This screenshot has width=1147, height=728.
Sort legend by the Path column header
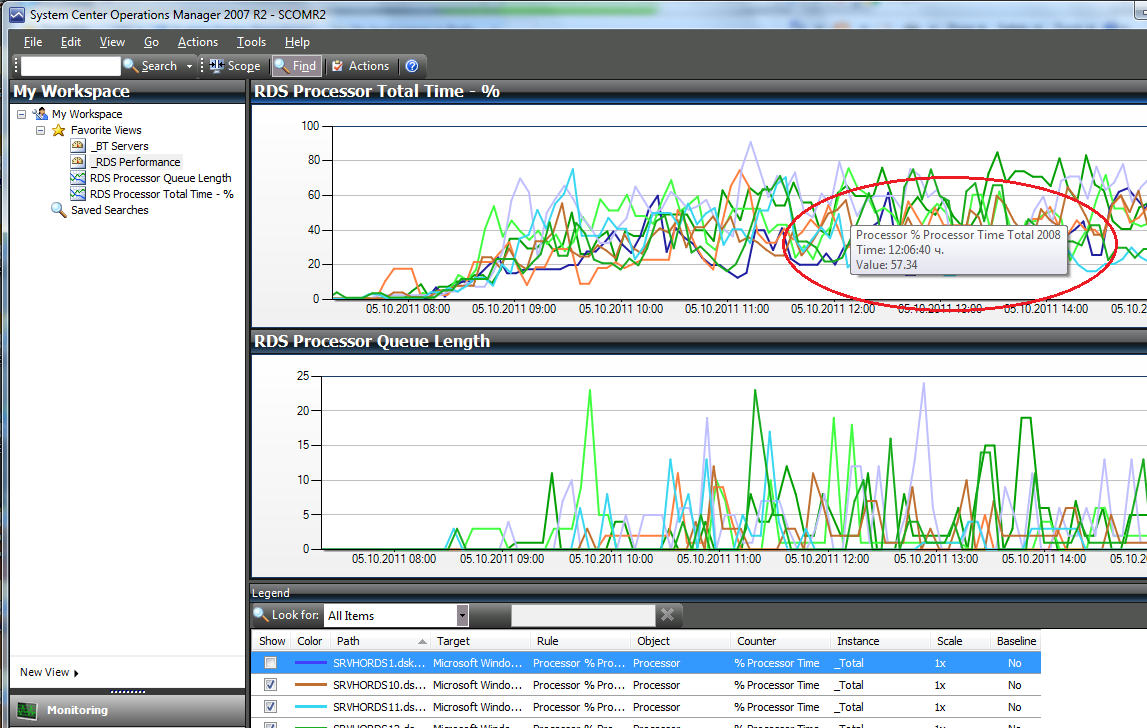pyautogui.click(x=380, y=641)
